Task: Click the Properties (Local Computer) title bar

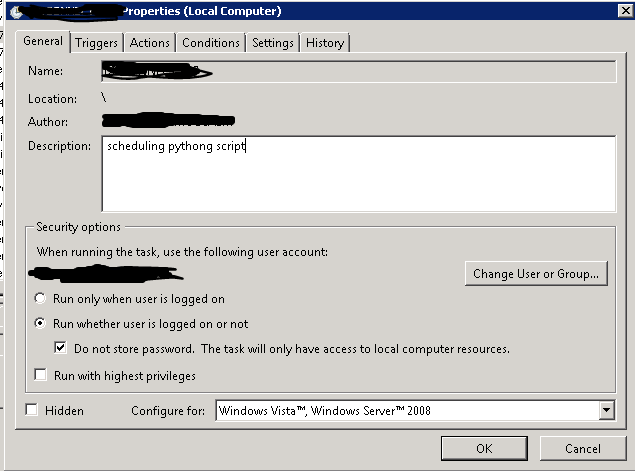Action: (x=300, y=11)
